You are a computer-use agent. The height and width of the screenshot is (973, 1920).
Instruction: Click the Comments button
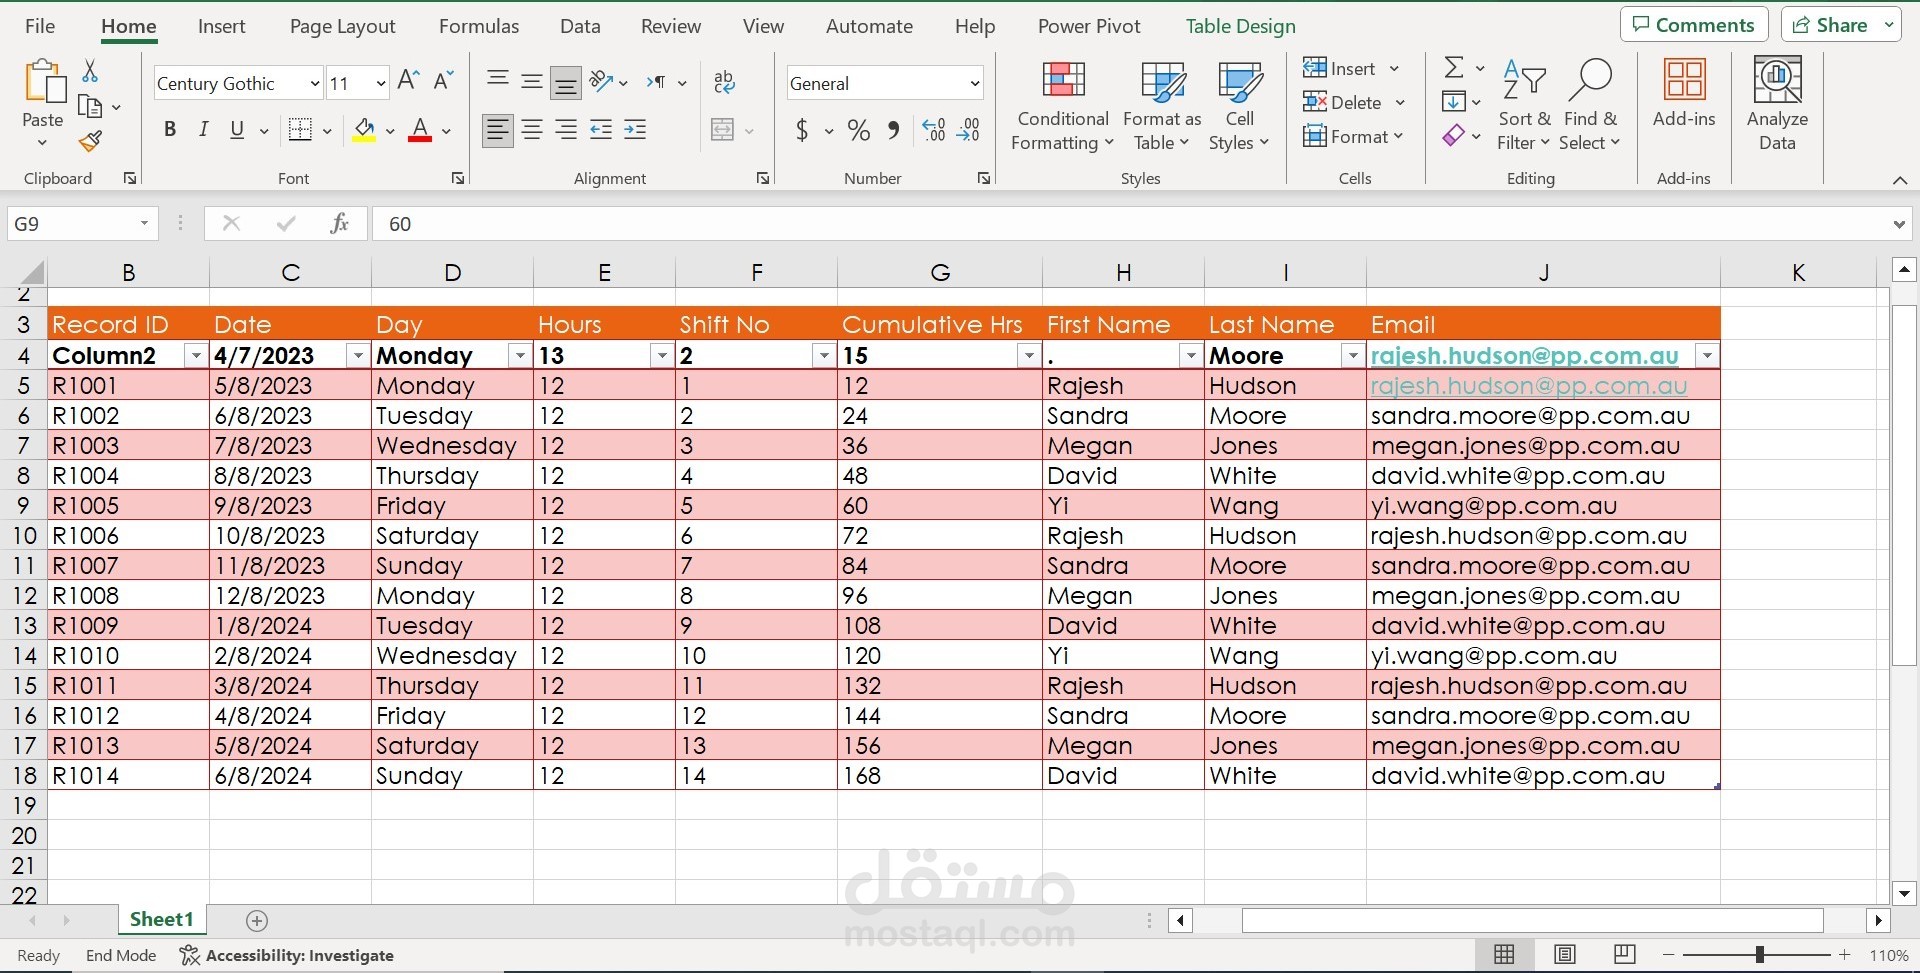1694,25
